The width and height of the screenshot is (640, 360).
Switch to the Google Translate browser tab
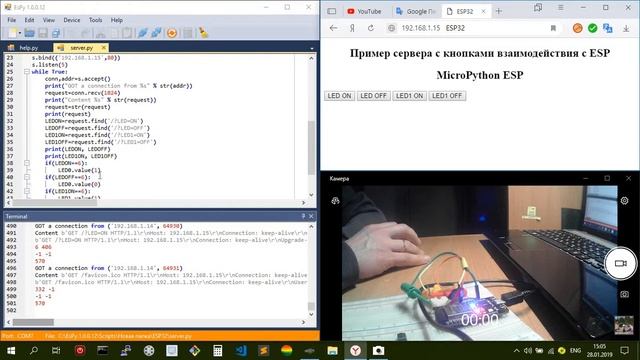coord(416,11)
